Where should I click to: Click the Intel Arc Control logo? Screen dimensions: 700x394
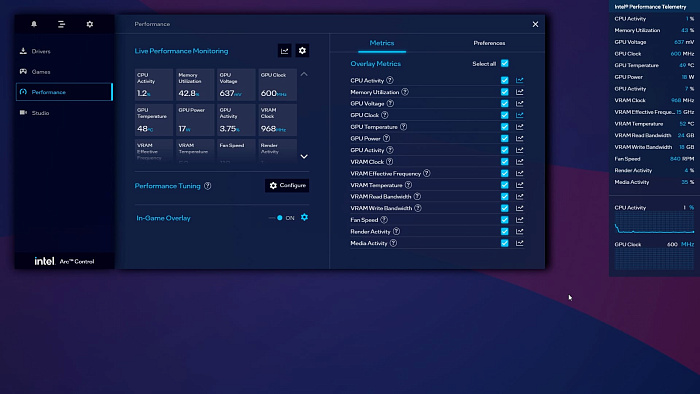(64, 261)
